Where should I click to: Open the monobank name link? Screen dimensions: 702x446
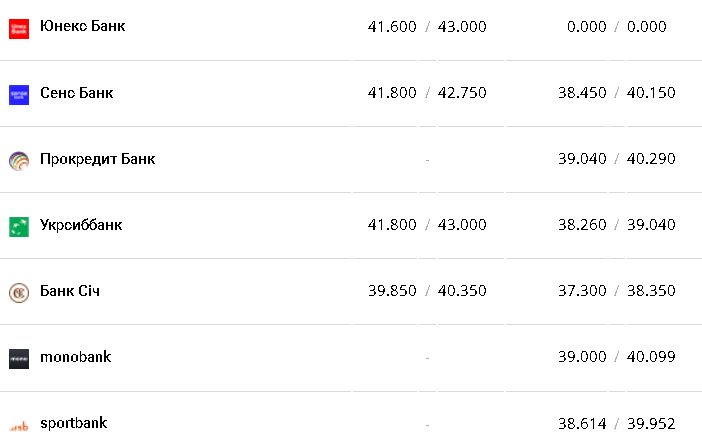point(75,357)
